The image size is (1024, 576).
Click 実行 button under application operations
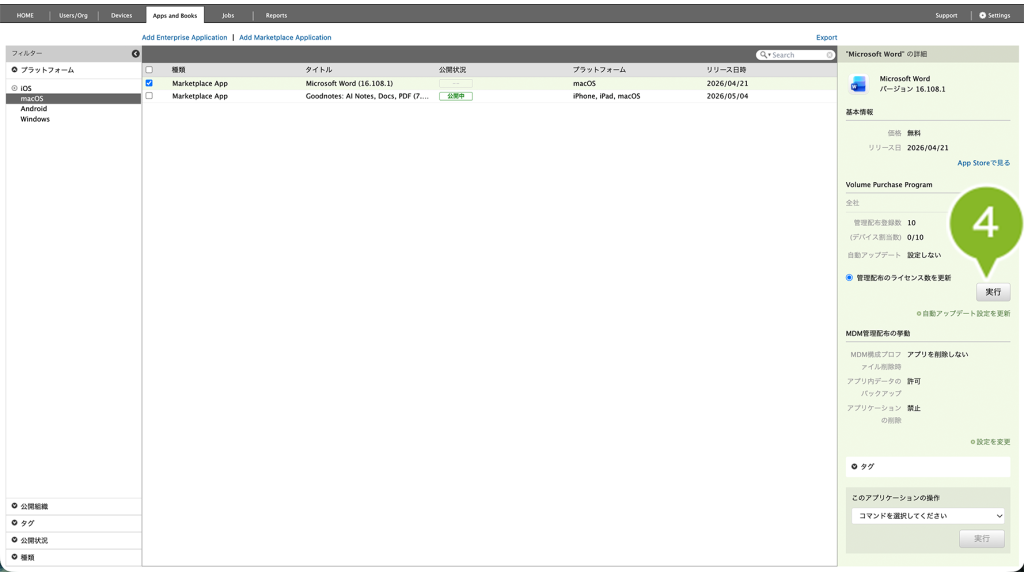pos(982,539)
